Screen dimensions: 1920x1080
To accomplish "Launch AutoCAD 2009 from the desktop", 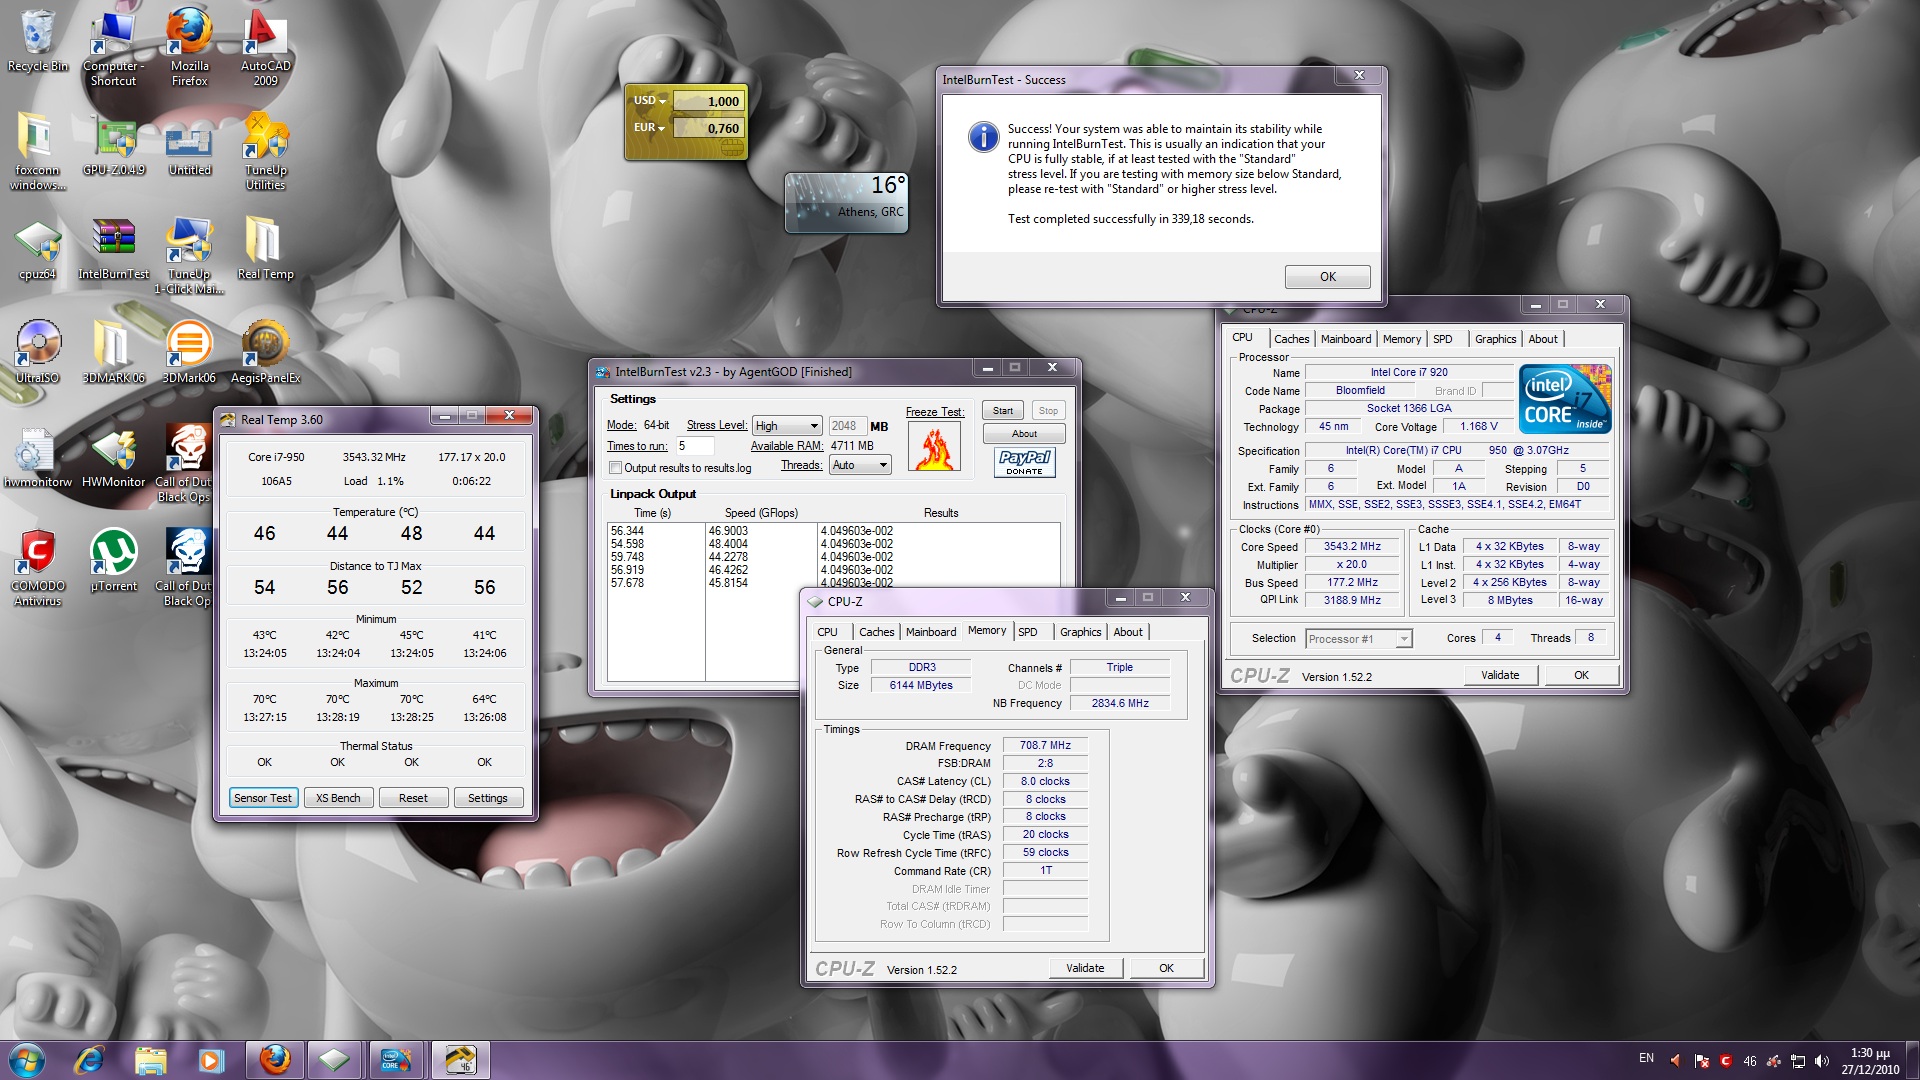I will point(265,45).
